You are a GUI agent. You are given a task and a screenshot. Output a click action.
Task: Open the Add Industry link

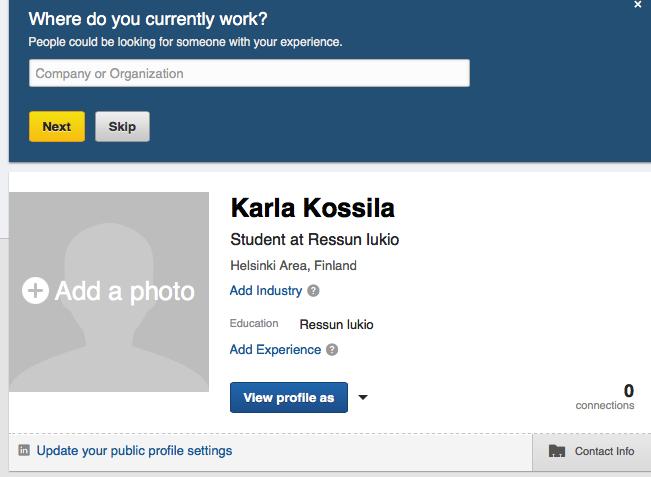pos(266,291)
